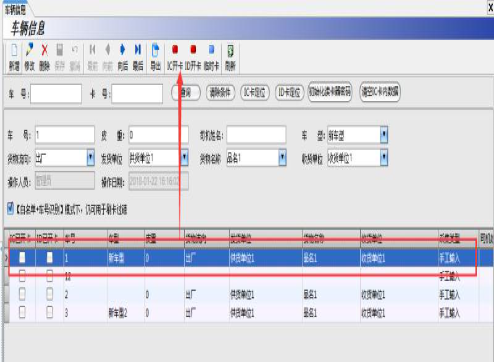
Task: Toggle ID已开卡 checkbox in vehicle 1 row
Action: coord(49,257)
